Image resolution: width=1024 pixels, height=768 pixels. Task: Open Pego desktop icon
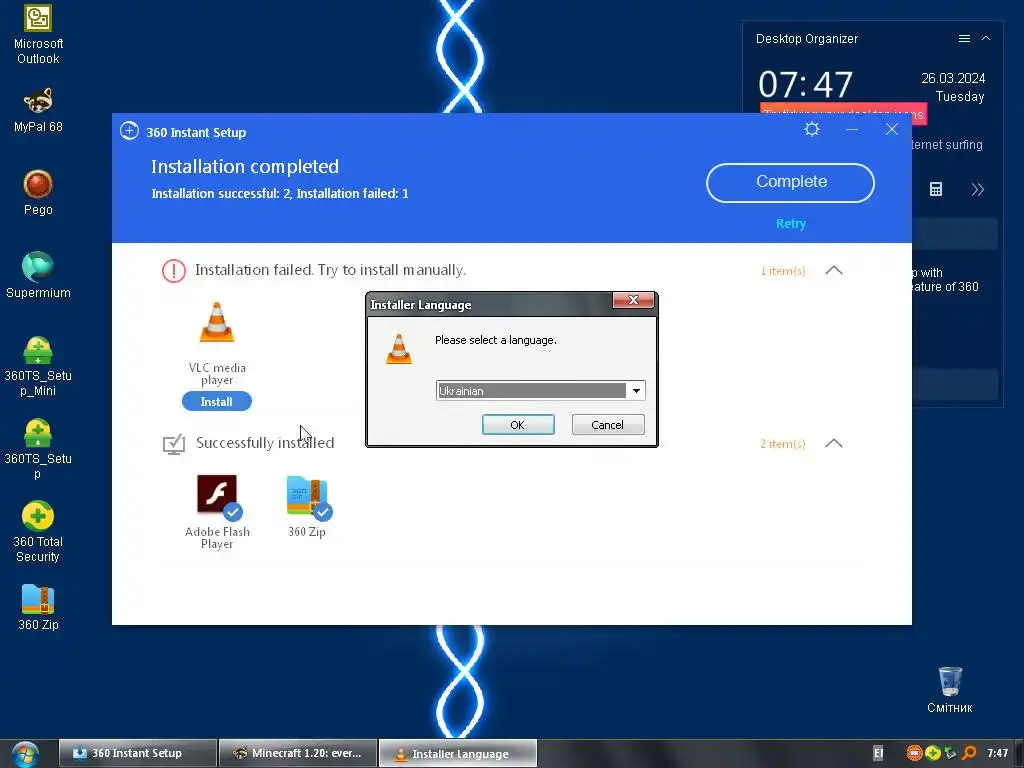point(38,193)
